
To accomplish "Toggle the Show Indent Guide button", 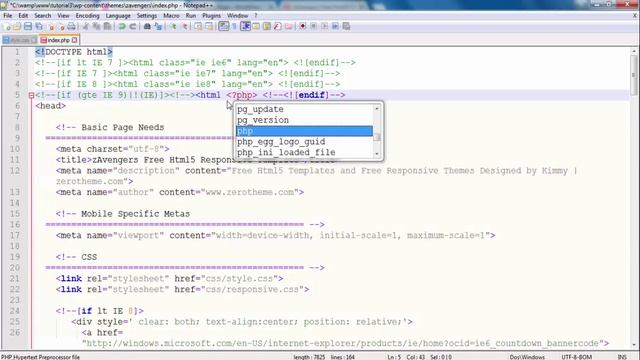I will (245, 27).
